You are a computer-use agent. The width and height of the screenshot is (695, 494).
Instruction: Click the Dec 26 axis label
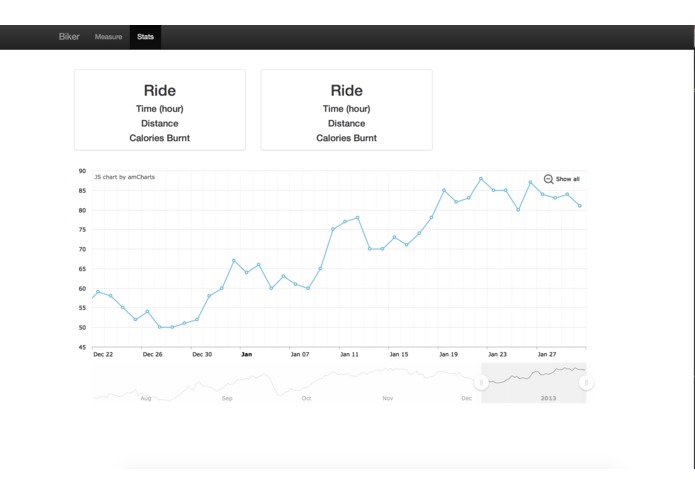tap(152, 354)
